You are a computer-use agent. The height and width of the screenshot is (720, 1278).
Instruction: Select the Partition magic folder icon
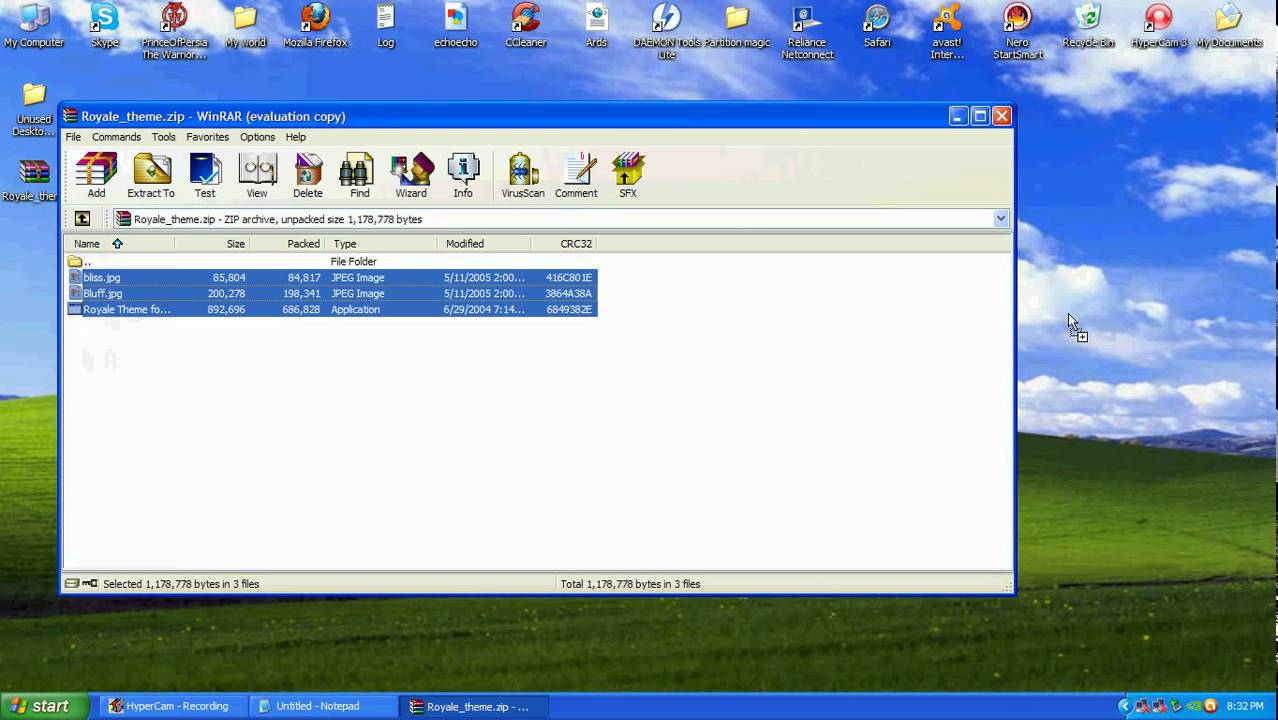737,26
